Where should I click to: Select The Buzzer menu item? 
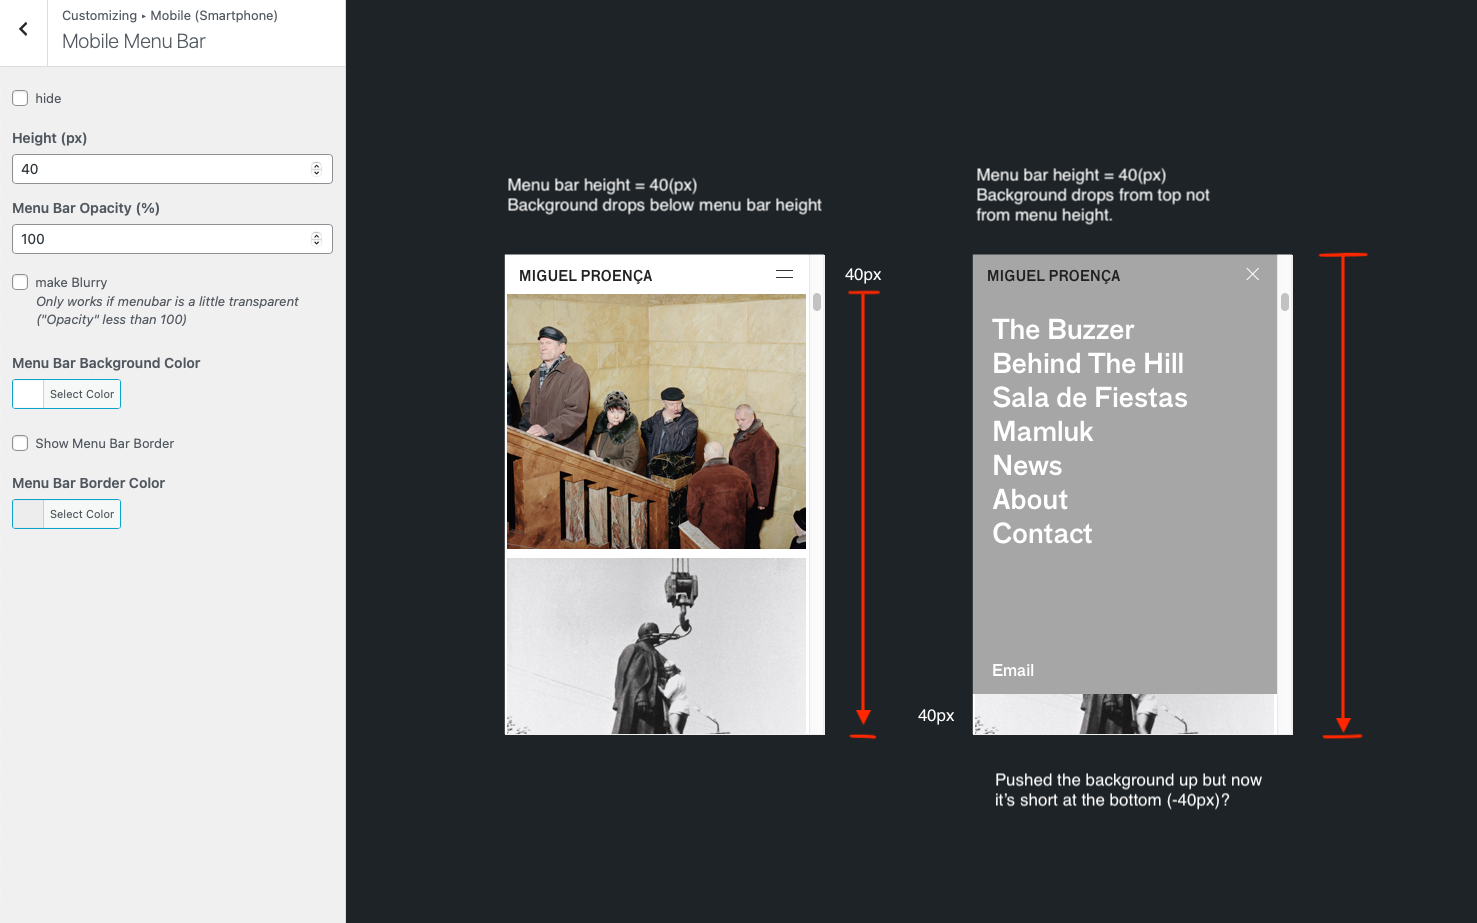(1062, 330)
